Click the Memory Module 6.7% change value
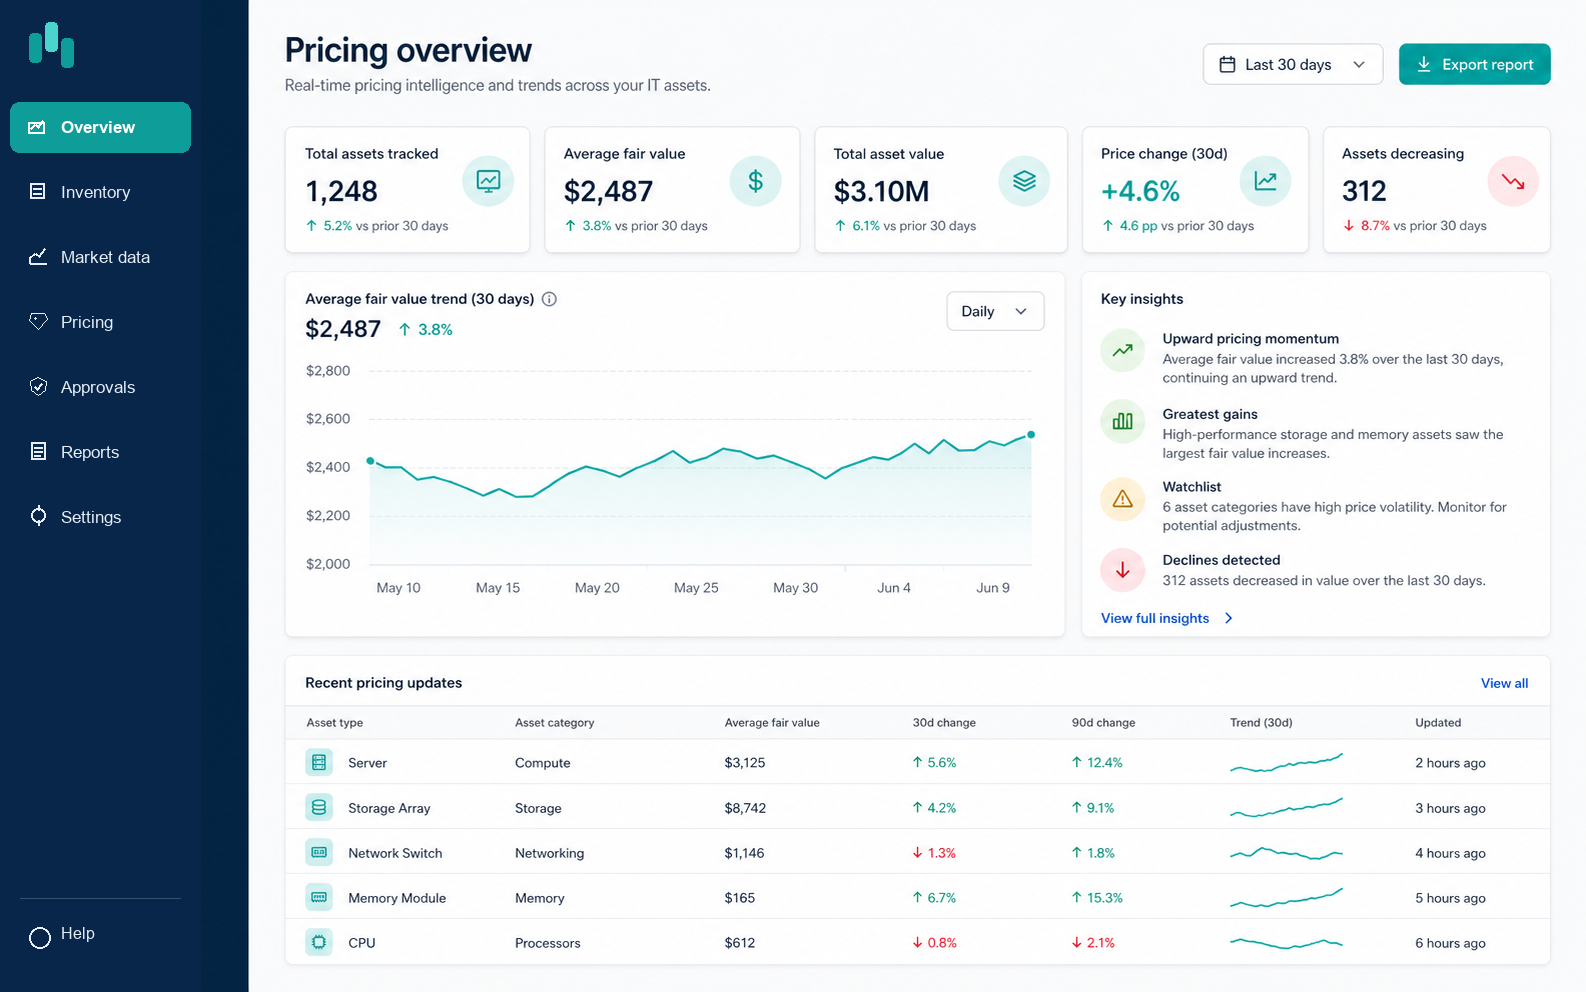Viewport: 1586px width, 992px height. (x=934, y=898)
